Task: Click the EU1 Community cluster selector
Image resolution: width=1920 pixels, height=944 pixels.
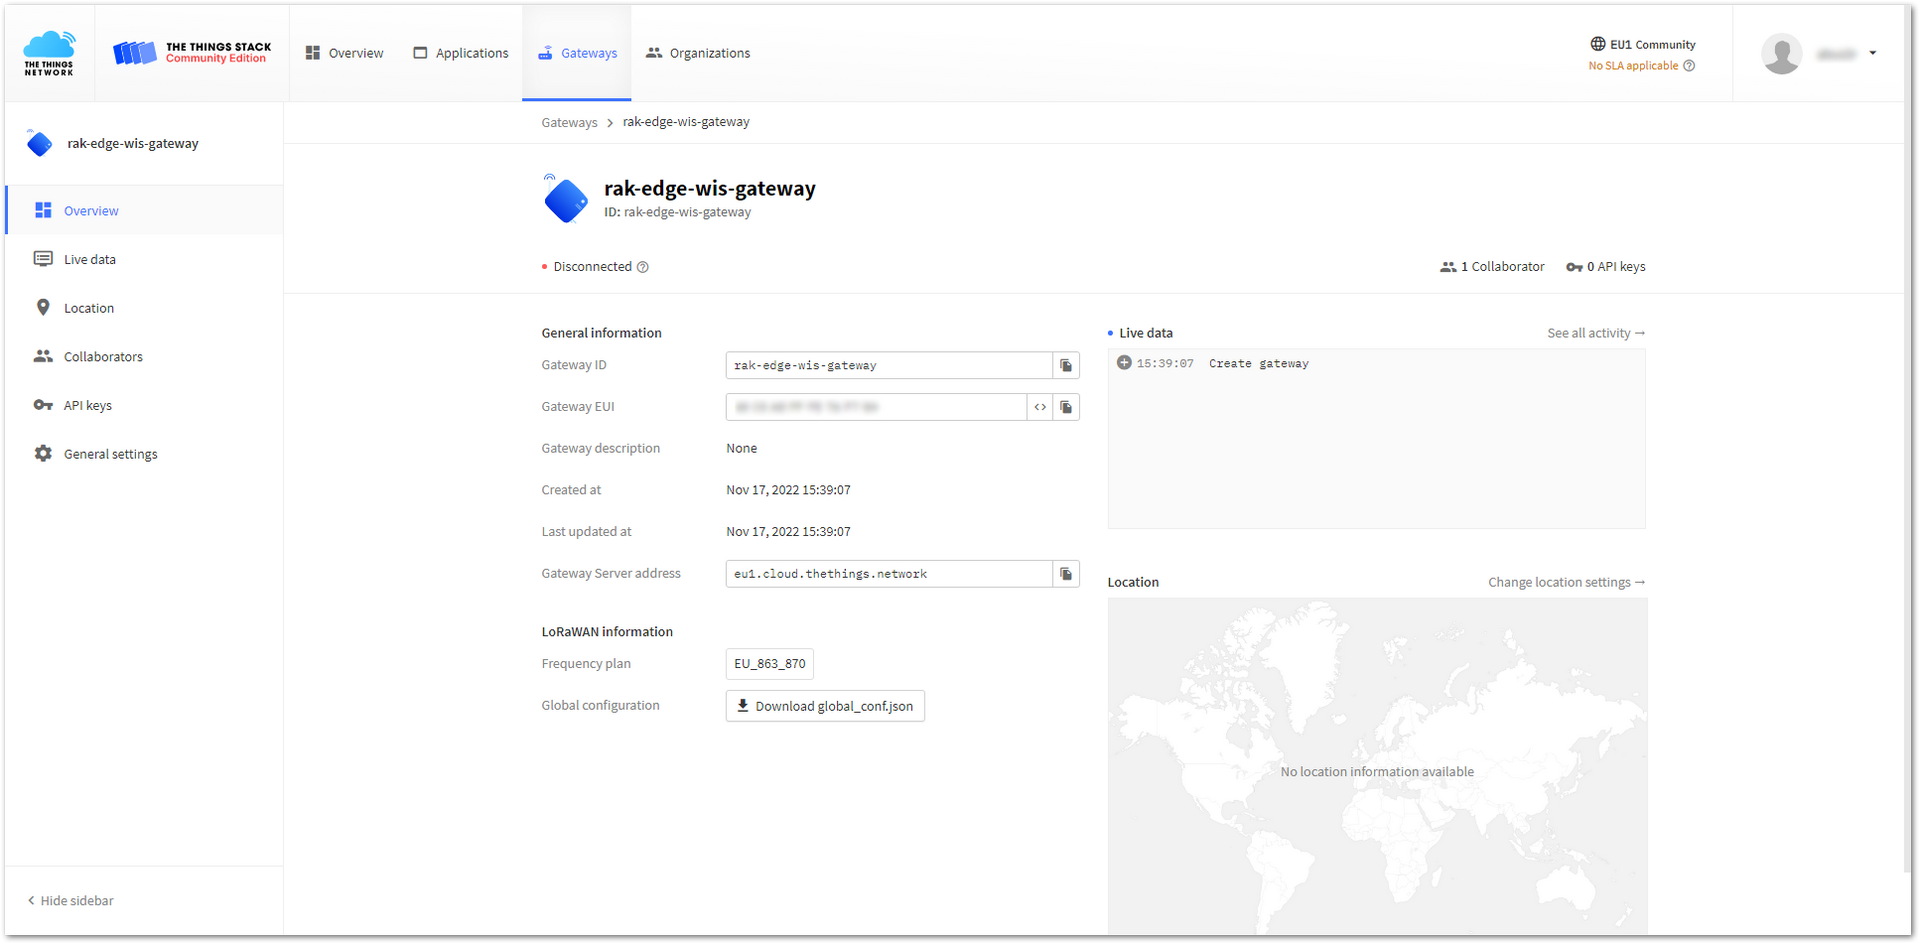Action: pyautogui.click(x=1643, y=44)
